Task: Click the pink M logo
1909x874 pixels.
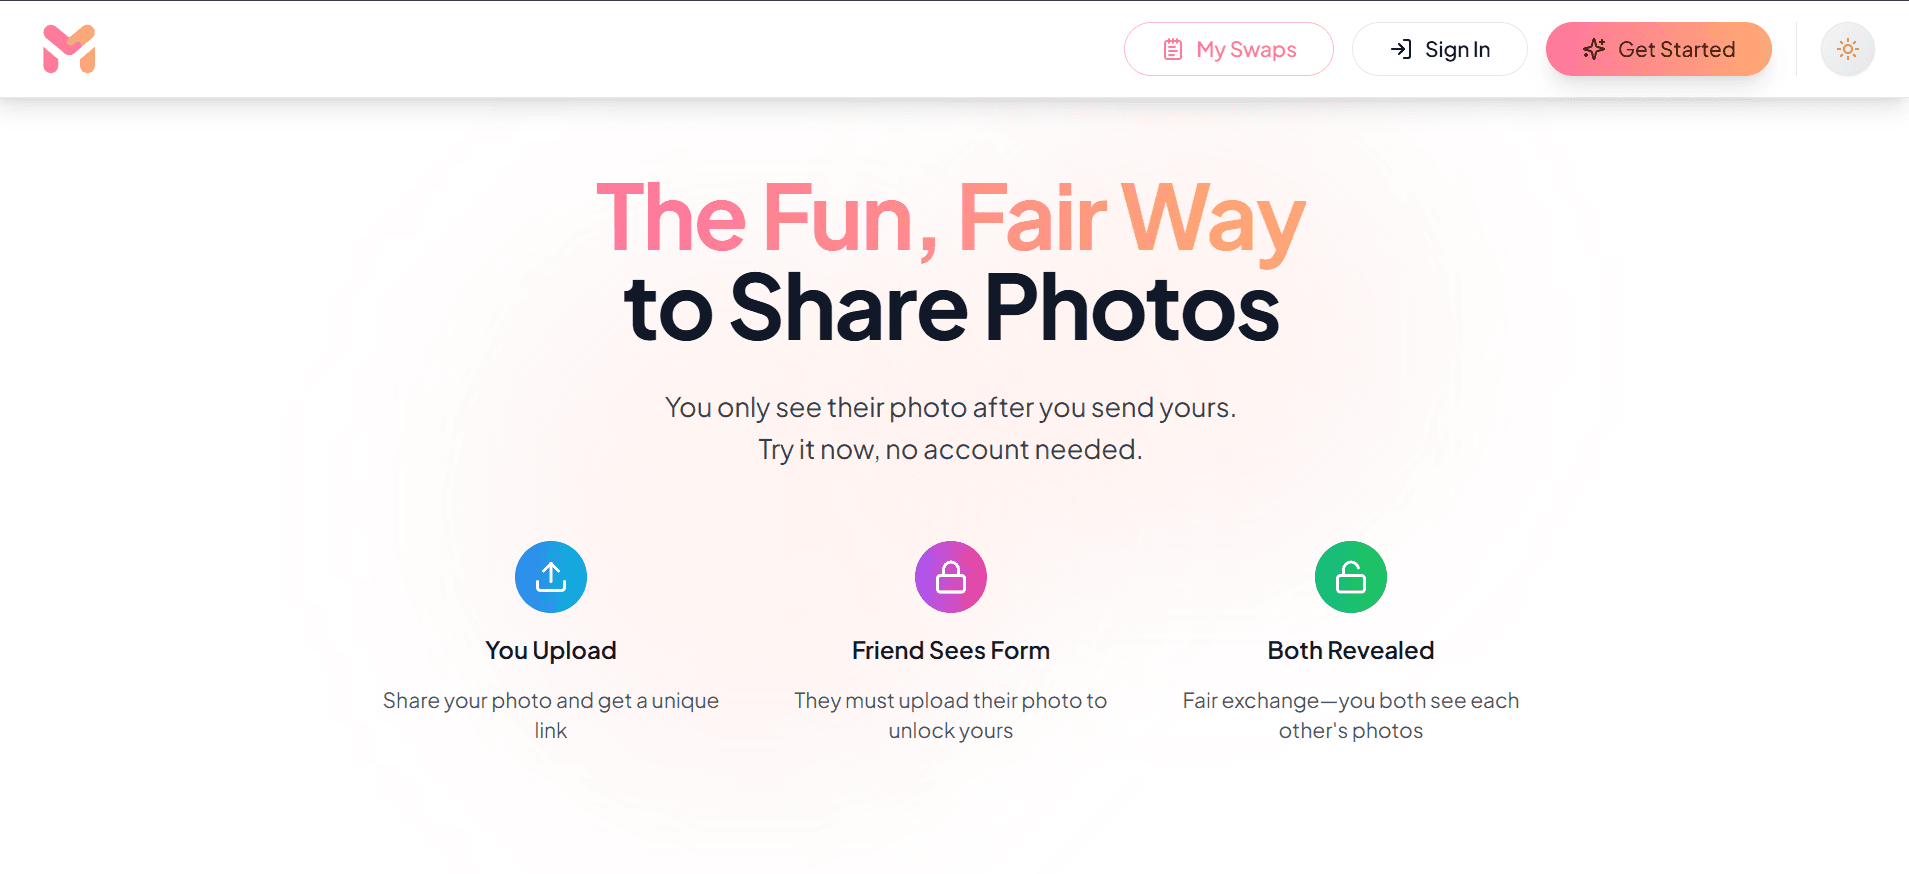Action: [x=69, y=49]
